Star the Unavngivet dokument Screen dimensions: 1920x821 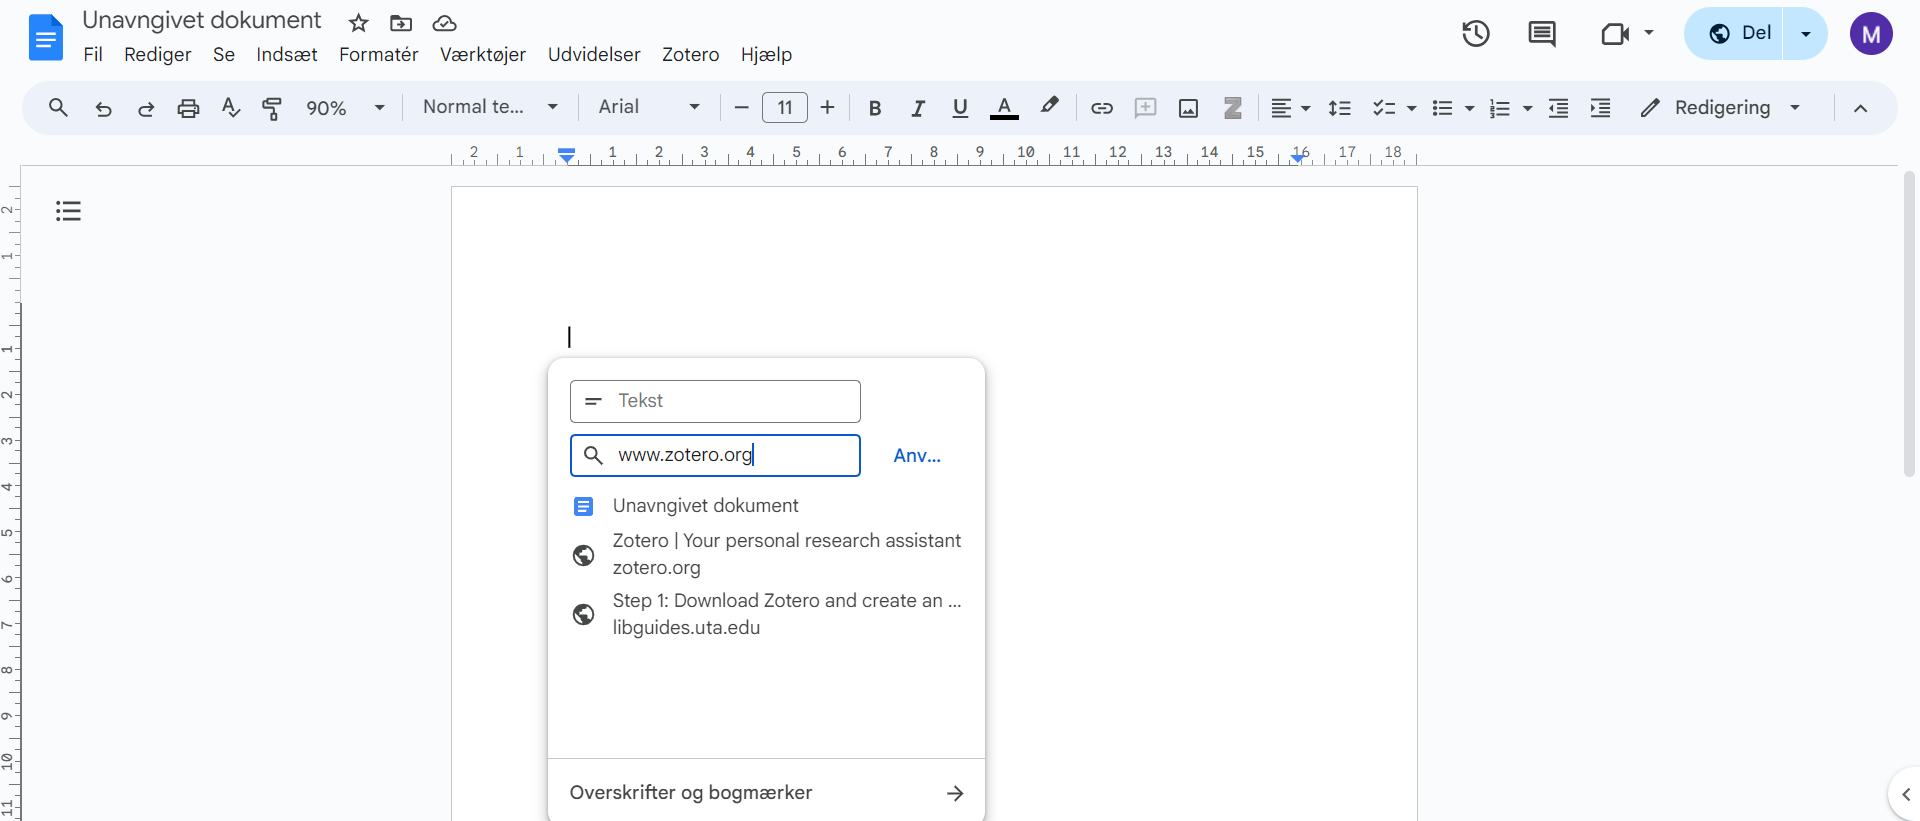[x=359, y=23]
